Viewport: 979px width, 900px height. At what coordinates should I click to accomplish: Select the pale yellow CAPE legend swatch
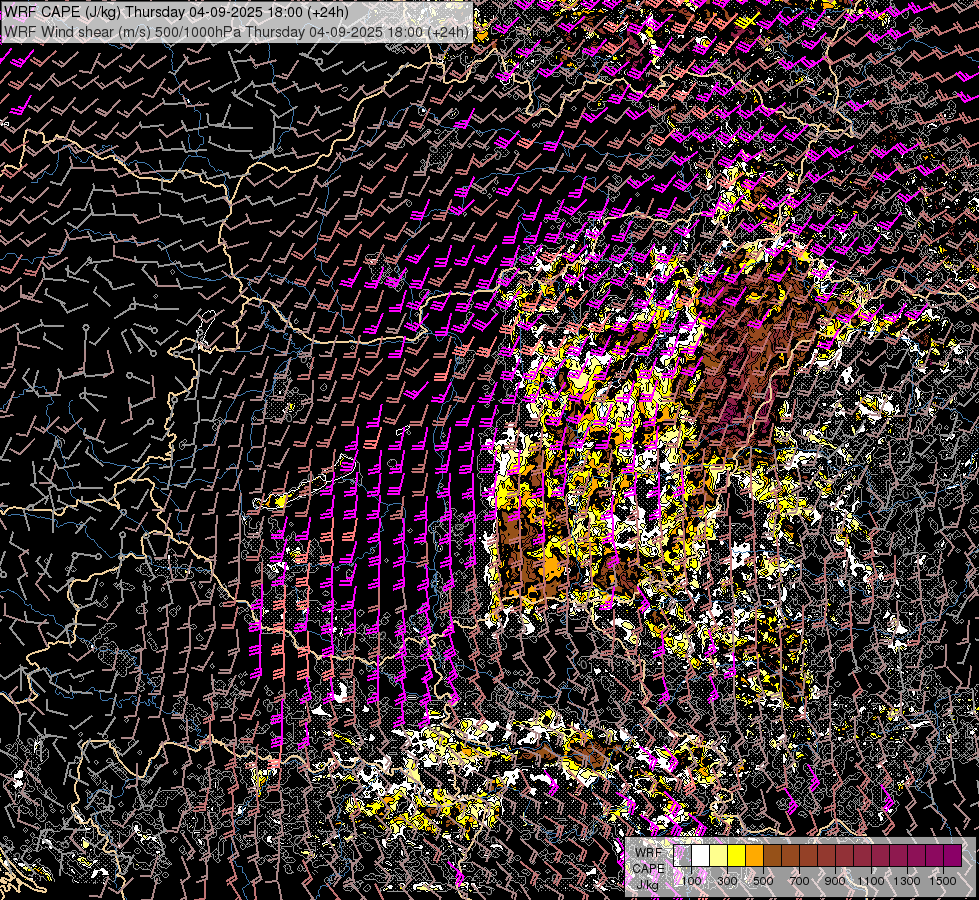pyautogui.click(x=718, y=855)
